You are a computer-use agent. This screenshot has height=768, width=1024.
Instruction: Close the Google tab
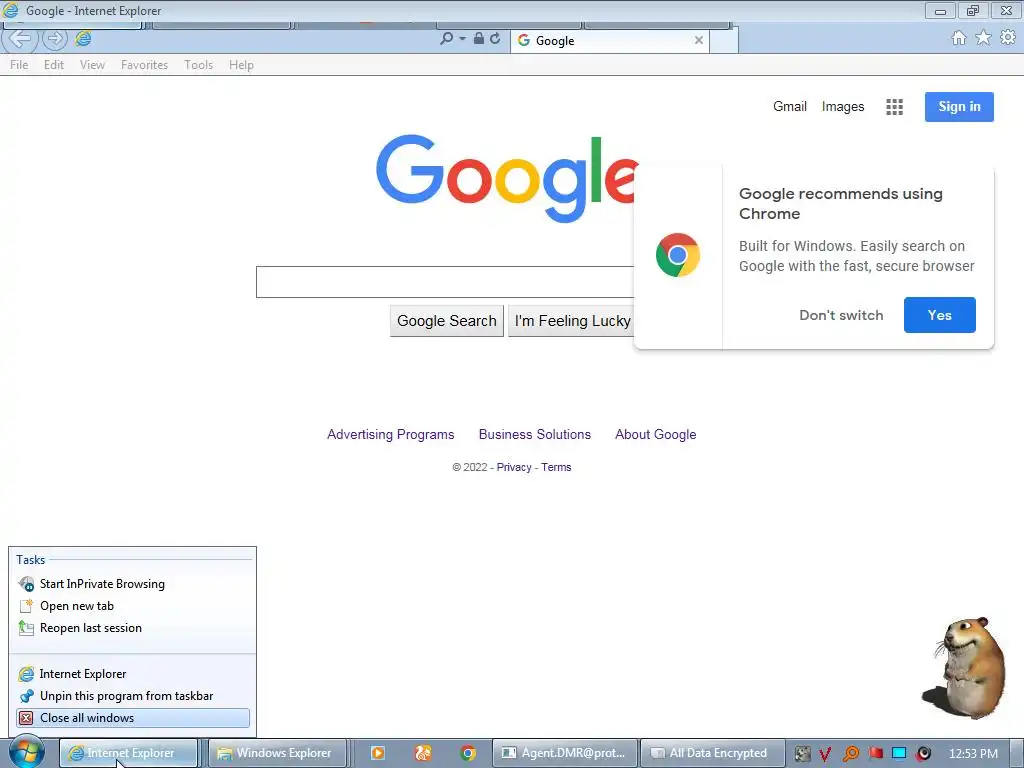[x=699, y=40]
